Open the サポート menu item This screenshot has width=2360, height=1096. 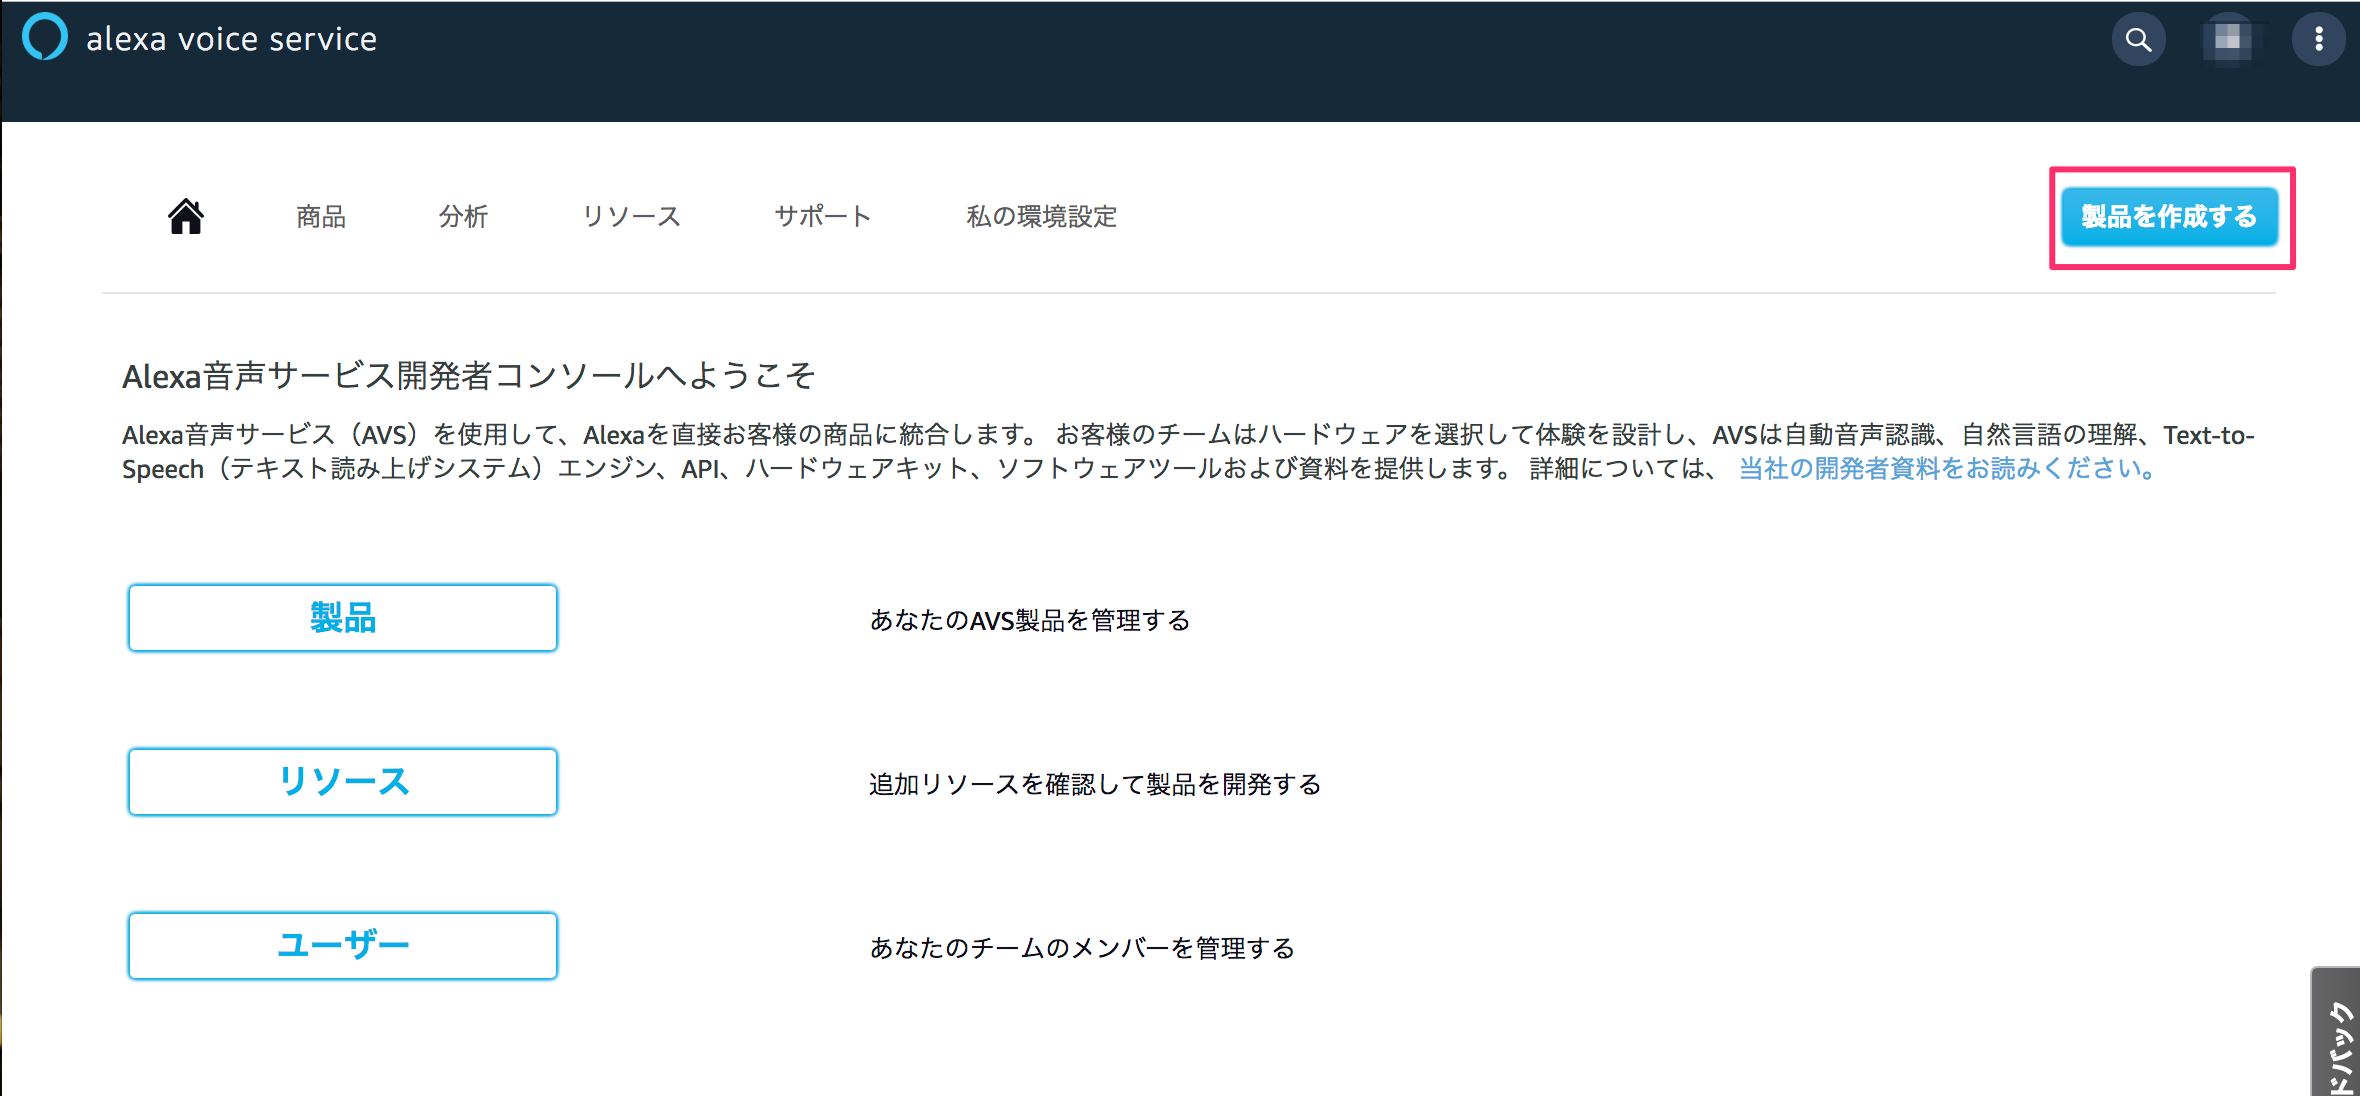[823, 216]
